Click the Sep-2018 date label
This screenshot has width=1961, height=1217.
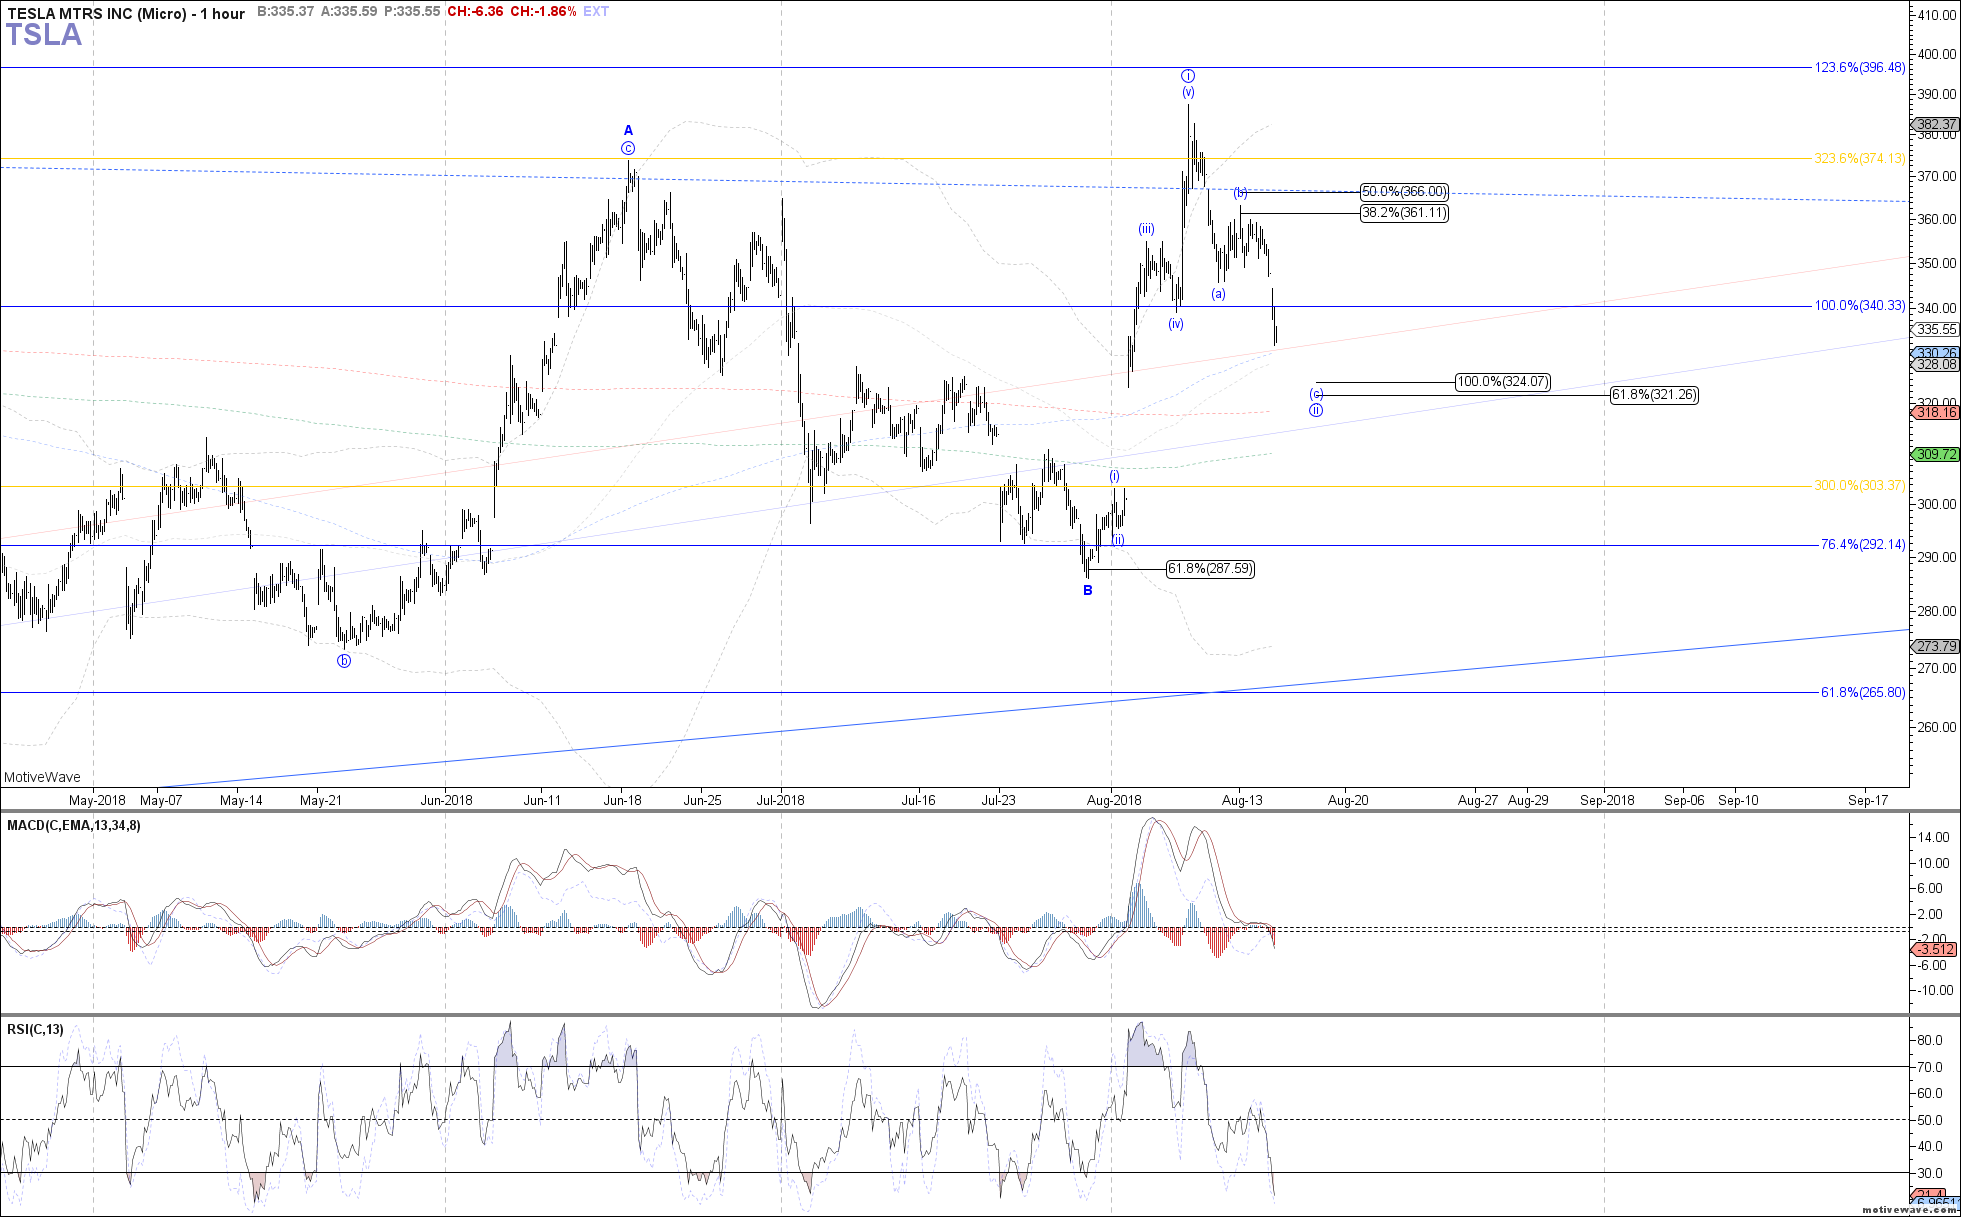click(x=1607, y=800)
